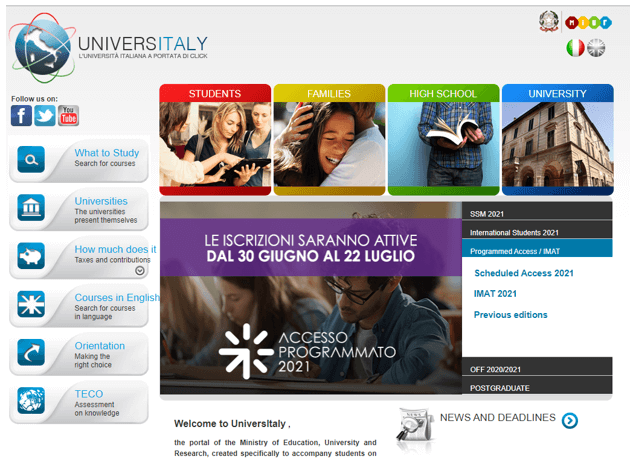Expand the How much does it arrow
Image resolution: width=636 pixels, height=461 pixels.
tap(140, 270)
